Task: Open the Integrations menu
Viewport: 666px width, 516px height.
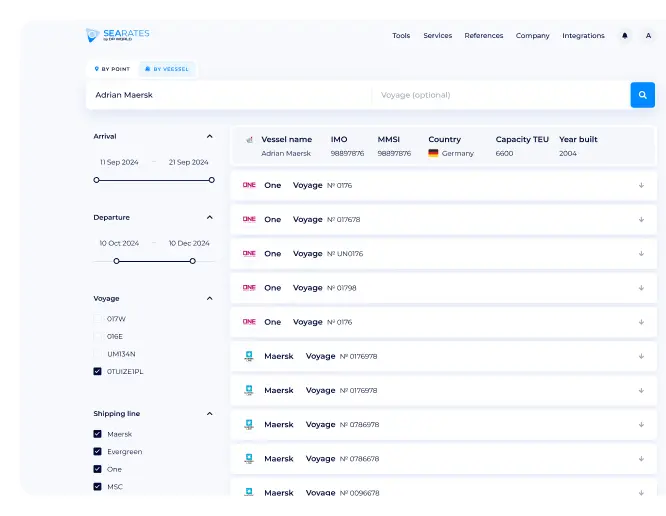Action: click(583, 36)
